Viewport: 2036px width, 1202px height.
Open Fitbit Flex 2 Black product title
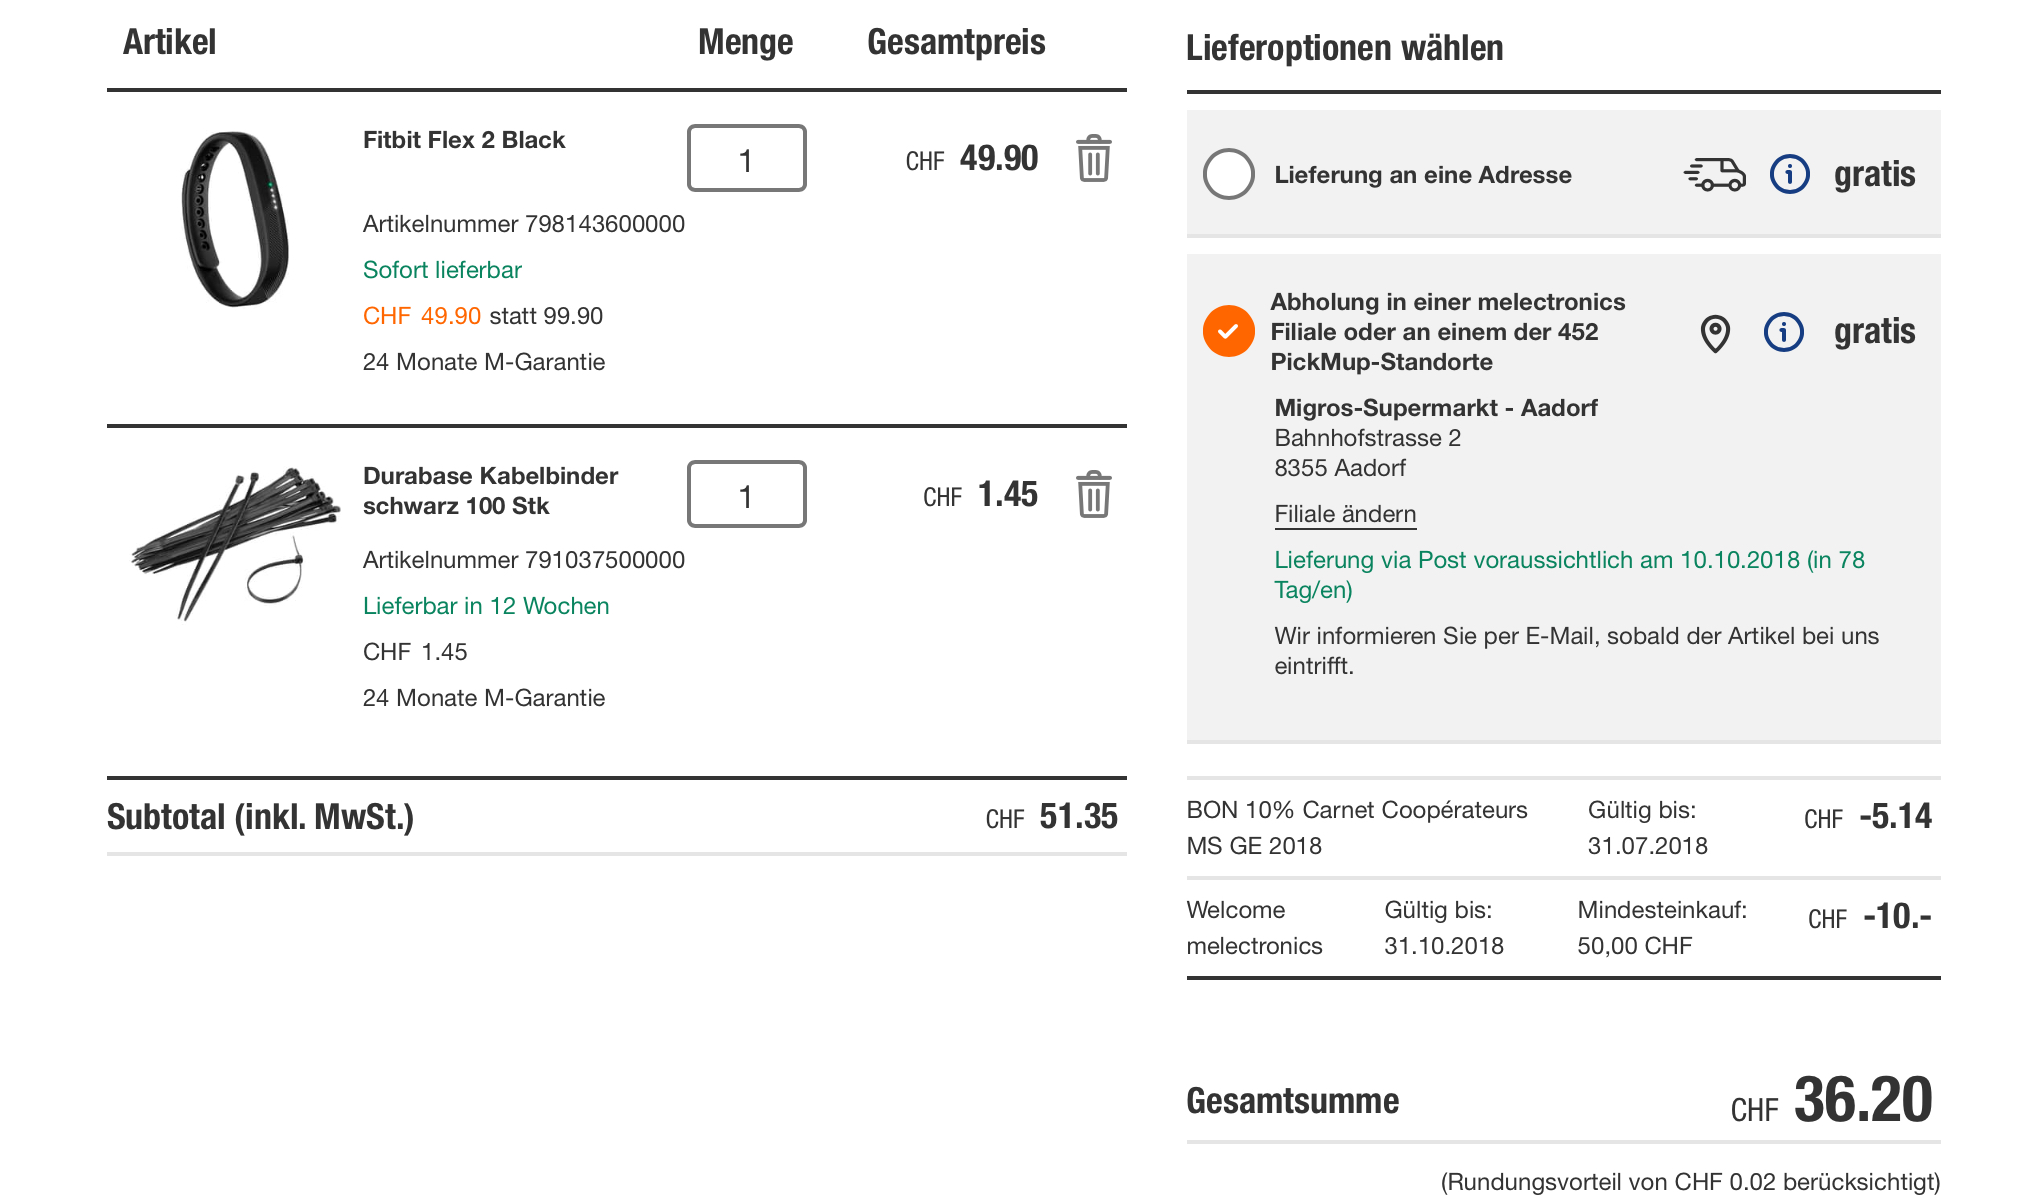coord(464,140)
